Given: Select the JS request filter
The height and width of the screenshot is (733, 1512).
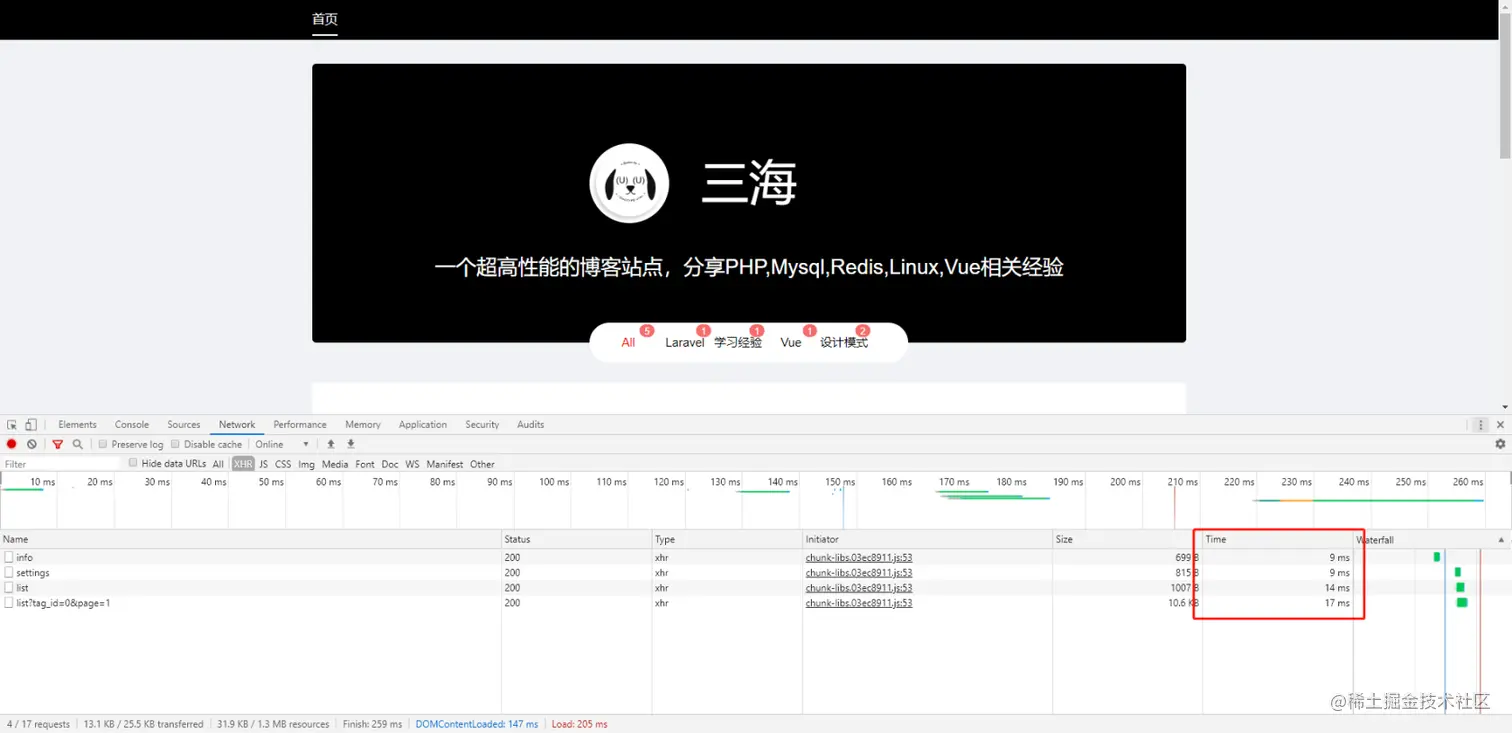Looking at the screenshot, I should point(263,463).
